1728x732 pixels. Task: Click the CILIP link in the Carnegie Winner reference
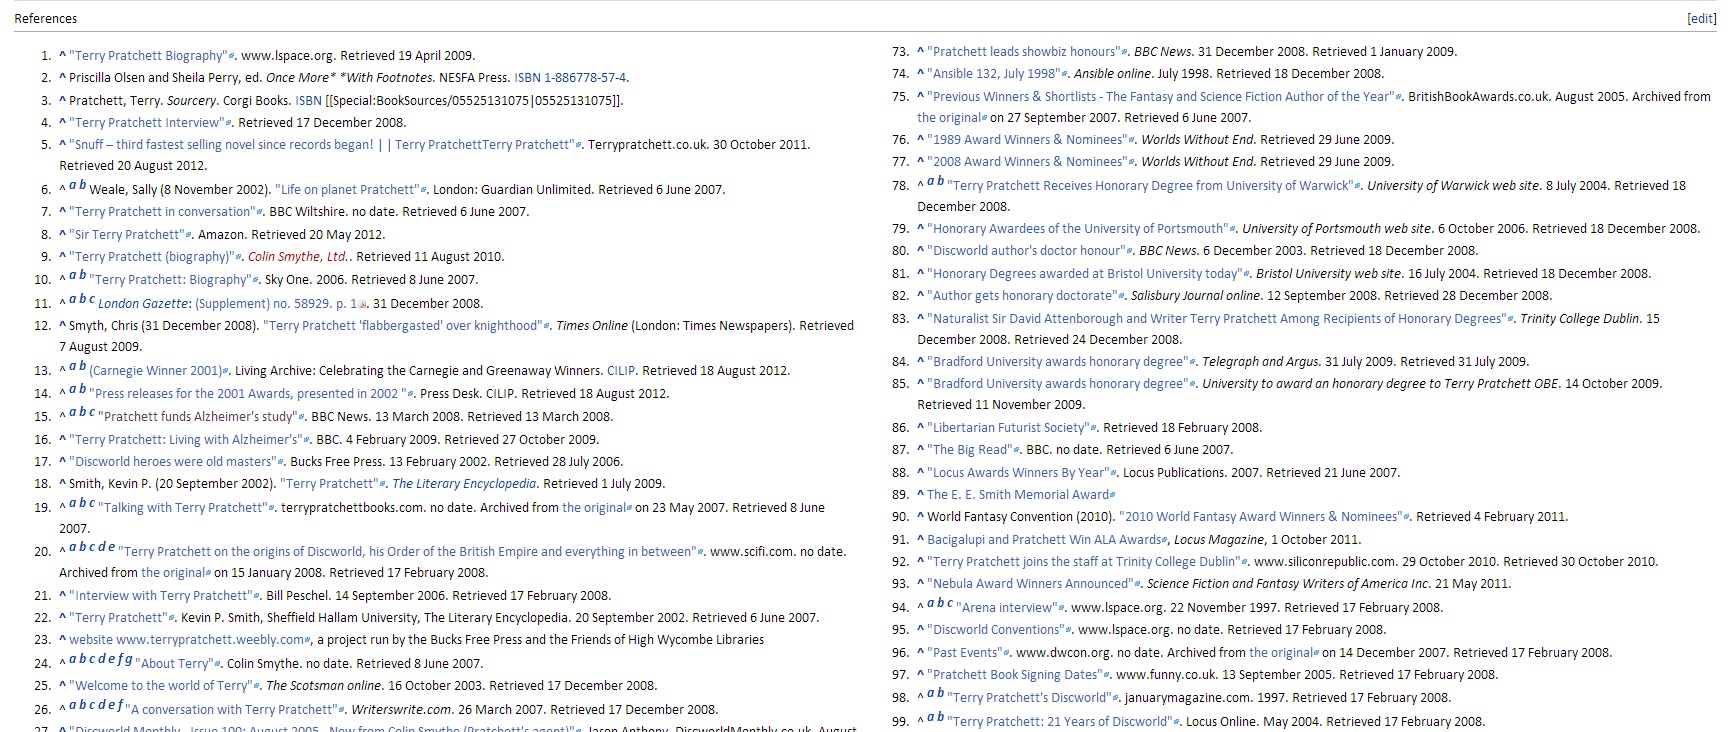[x=620, y=371]
